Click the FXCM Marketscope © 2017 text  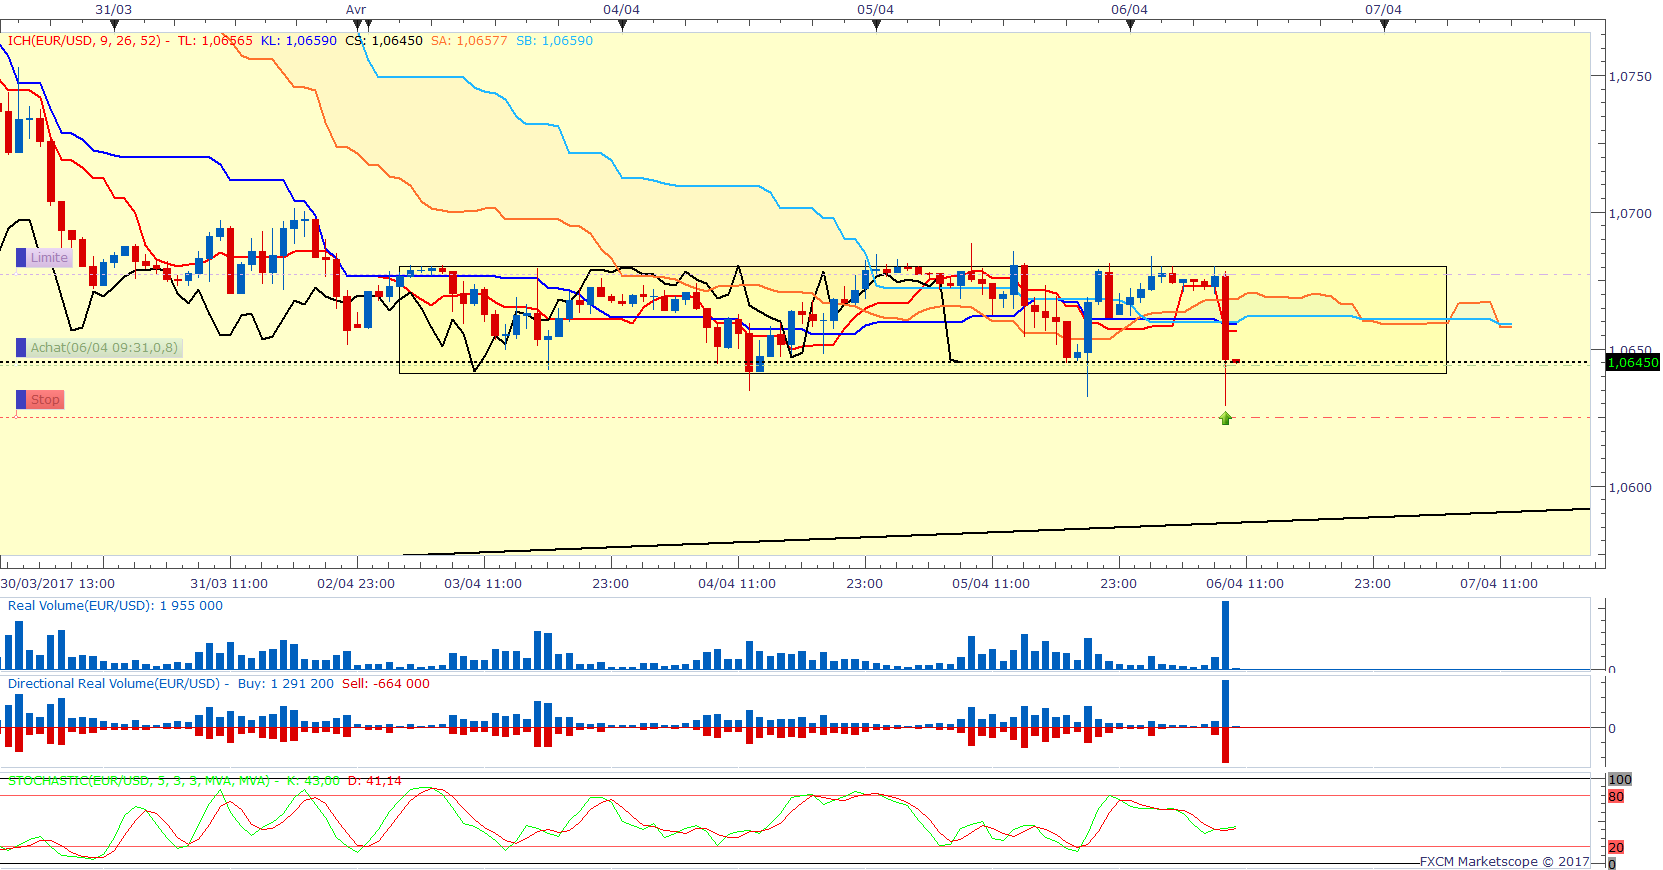pyautogui.click(x=1504, y=861)
